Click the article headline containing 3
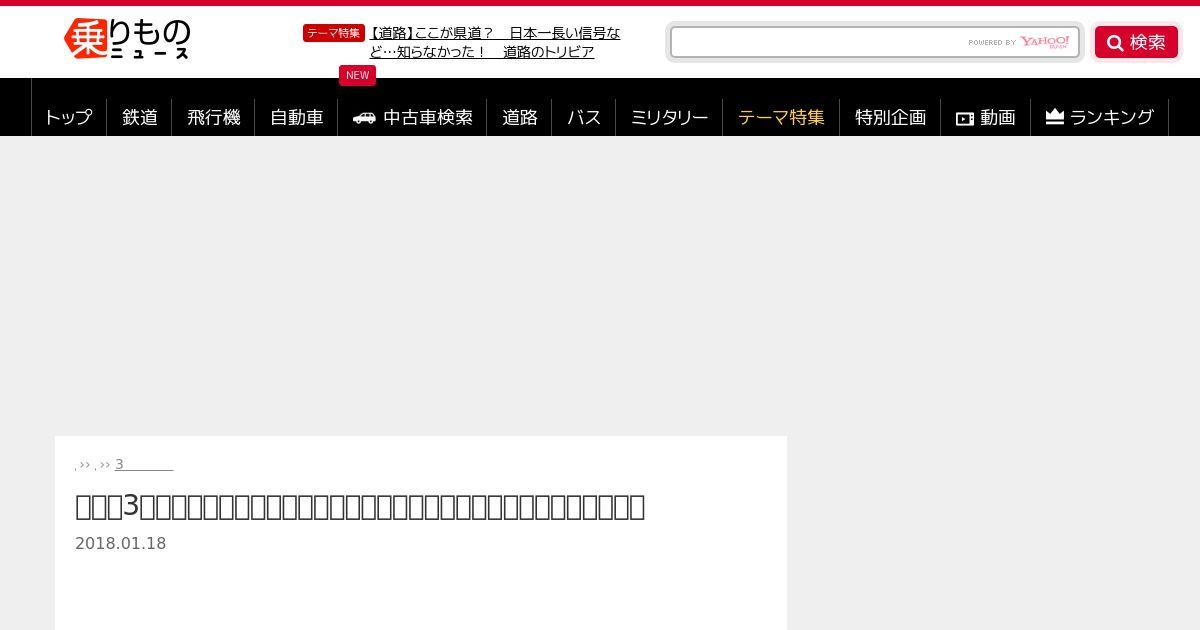The image size is (1200, 630). pyautogui.click(x=360, y=506)
